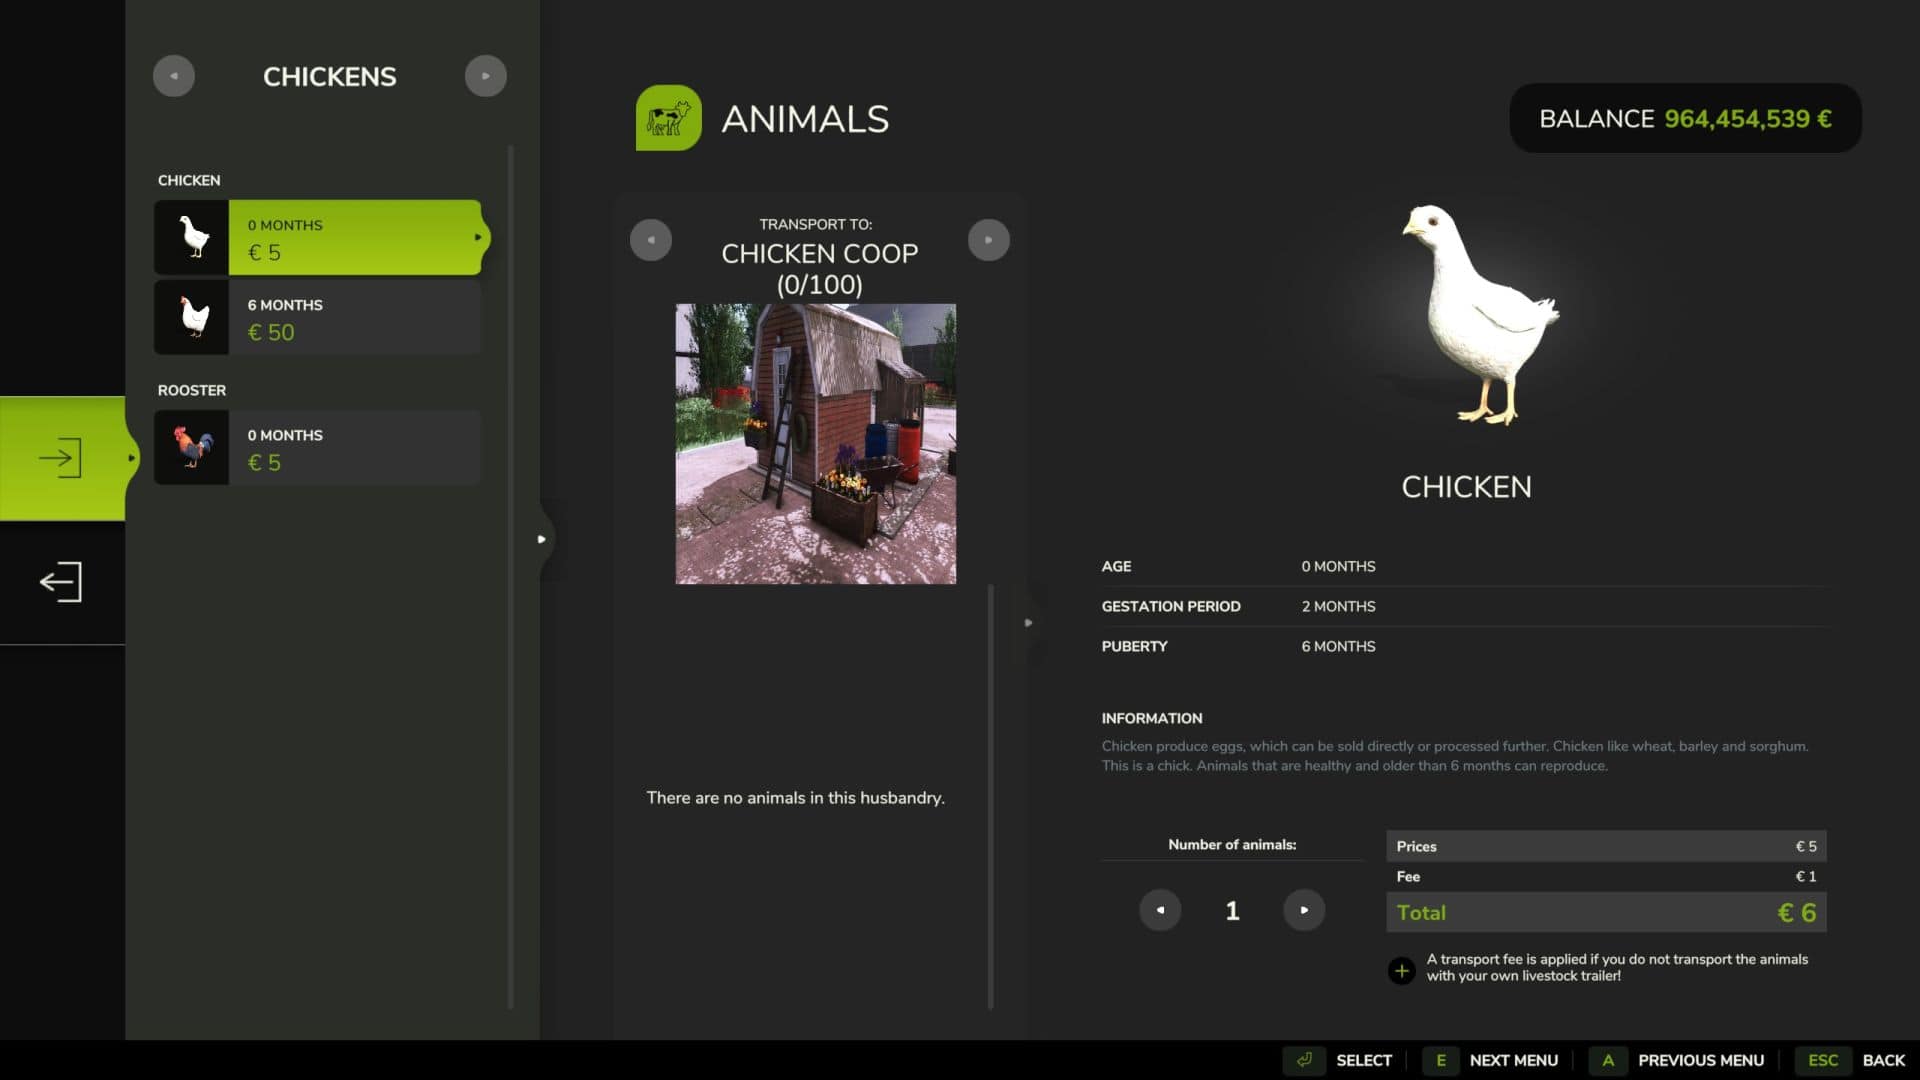Click the chicken coop thumbnail image
1920x1080 pixels.
[815, 444]
